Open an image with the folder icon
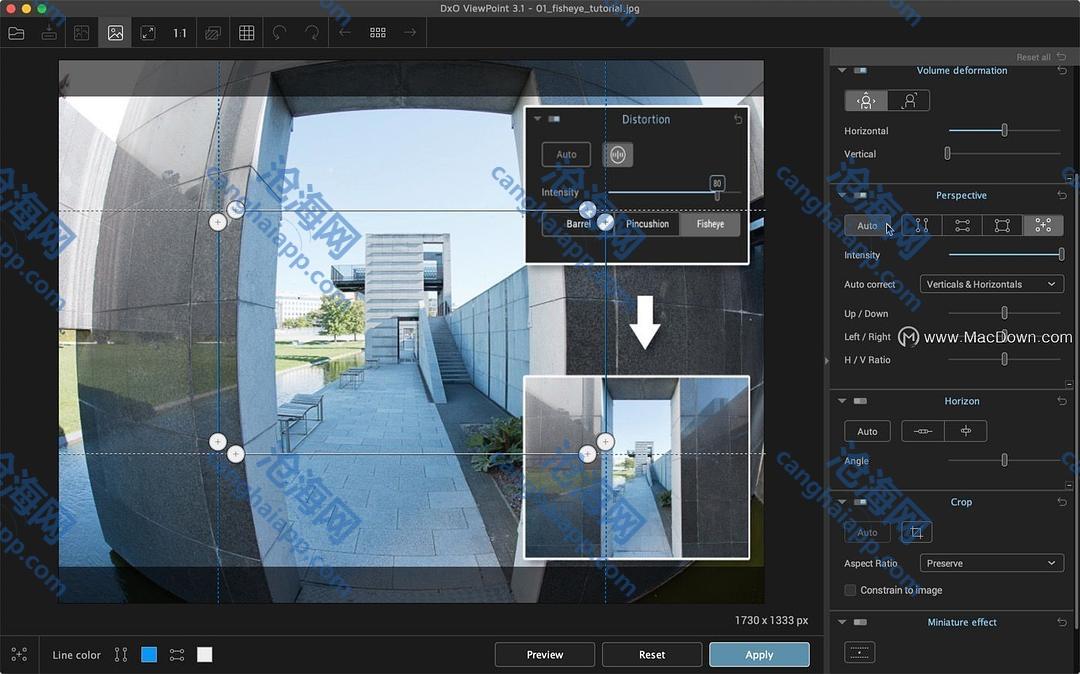This screenshot has height=674, width=1080. (x=16, y=33)
